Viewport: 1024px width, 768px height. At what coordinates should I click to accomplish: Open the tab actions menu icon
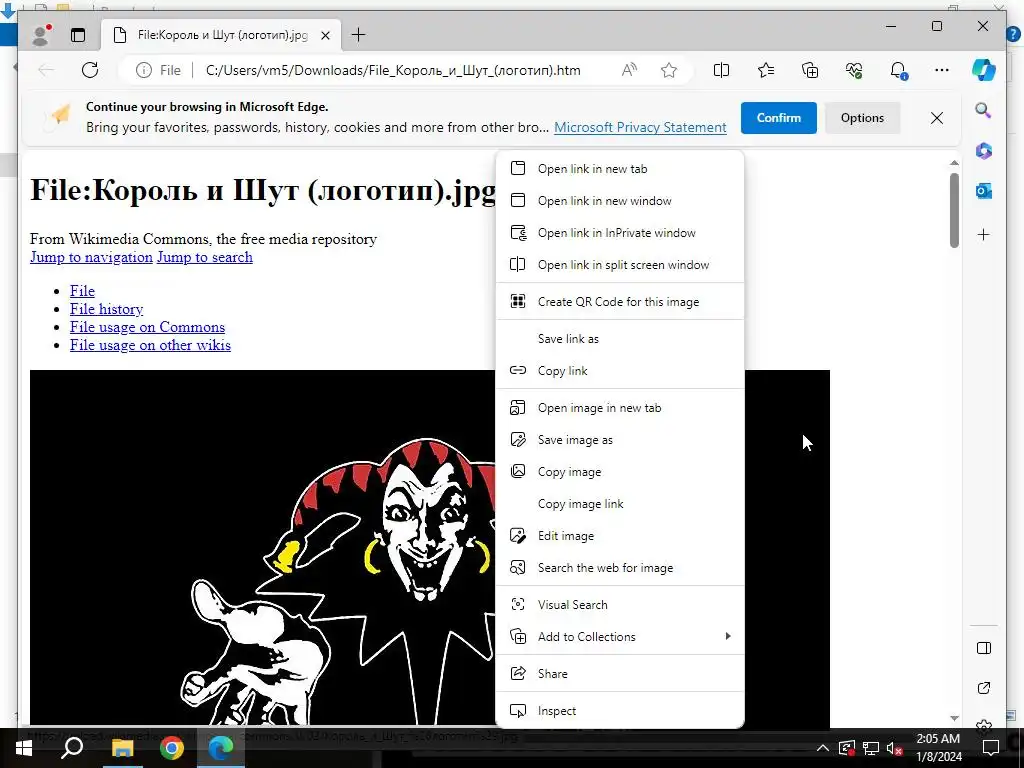pyautogui.click(x=78, y=35)
